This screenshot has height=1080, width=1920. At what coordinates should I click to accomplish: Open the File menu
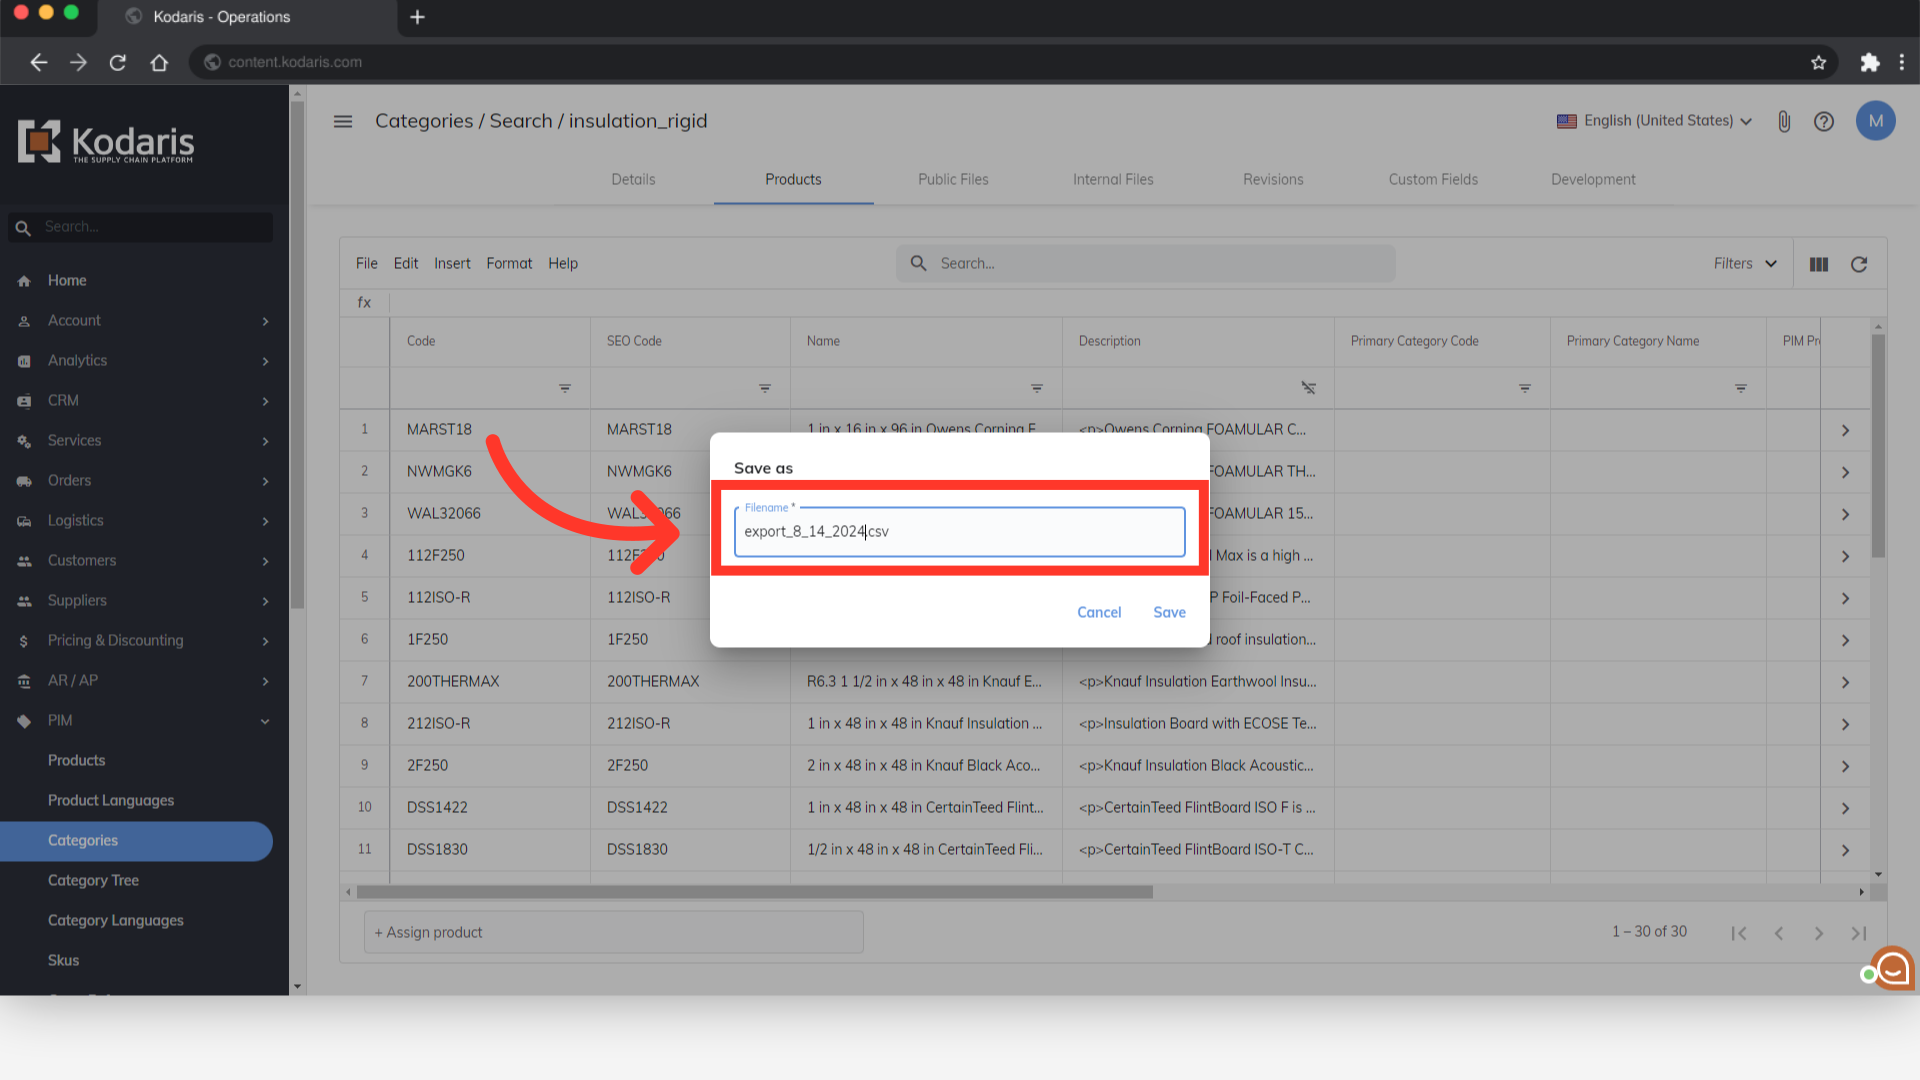coord(366,264)
